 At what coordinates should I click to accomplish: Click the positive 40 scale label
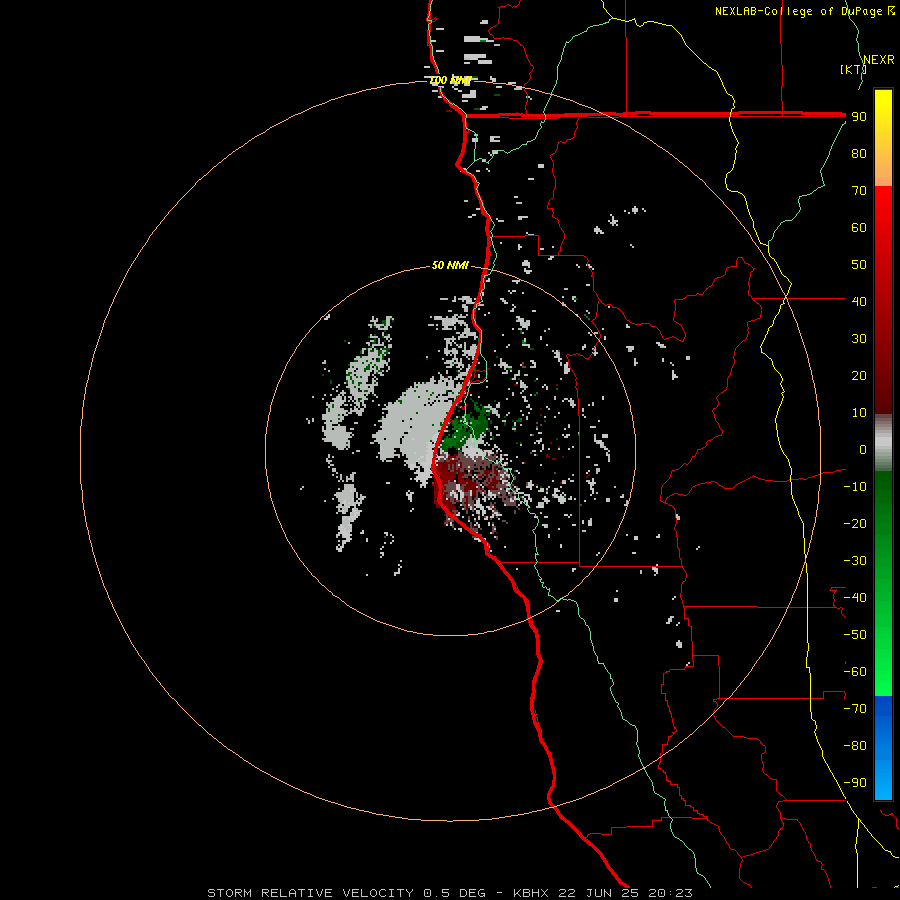pos(859,301)
